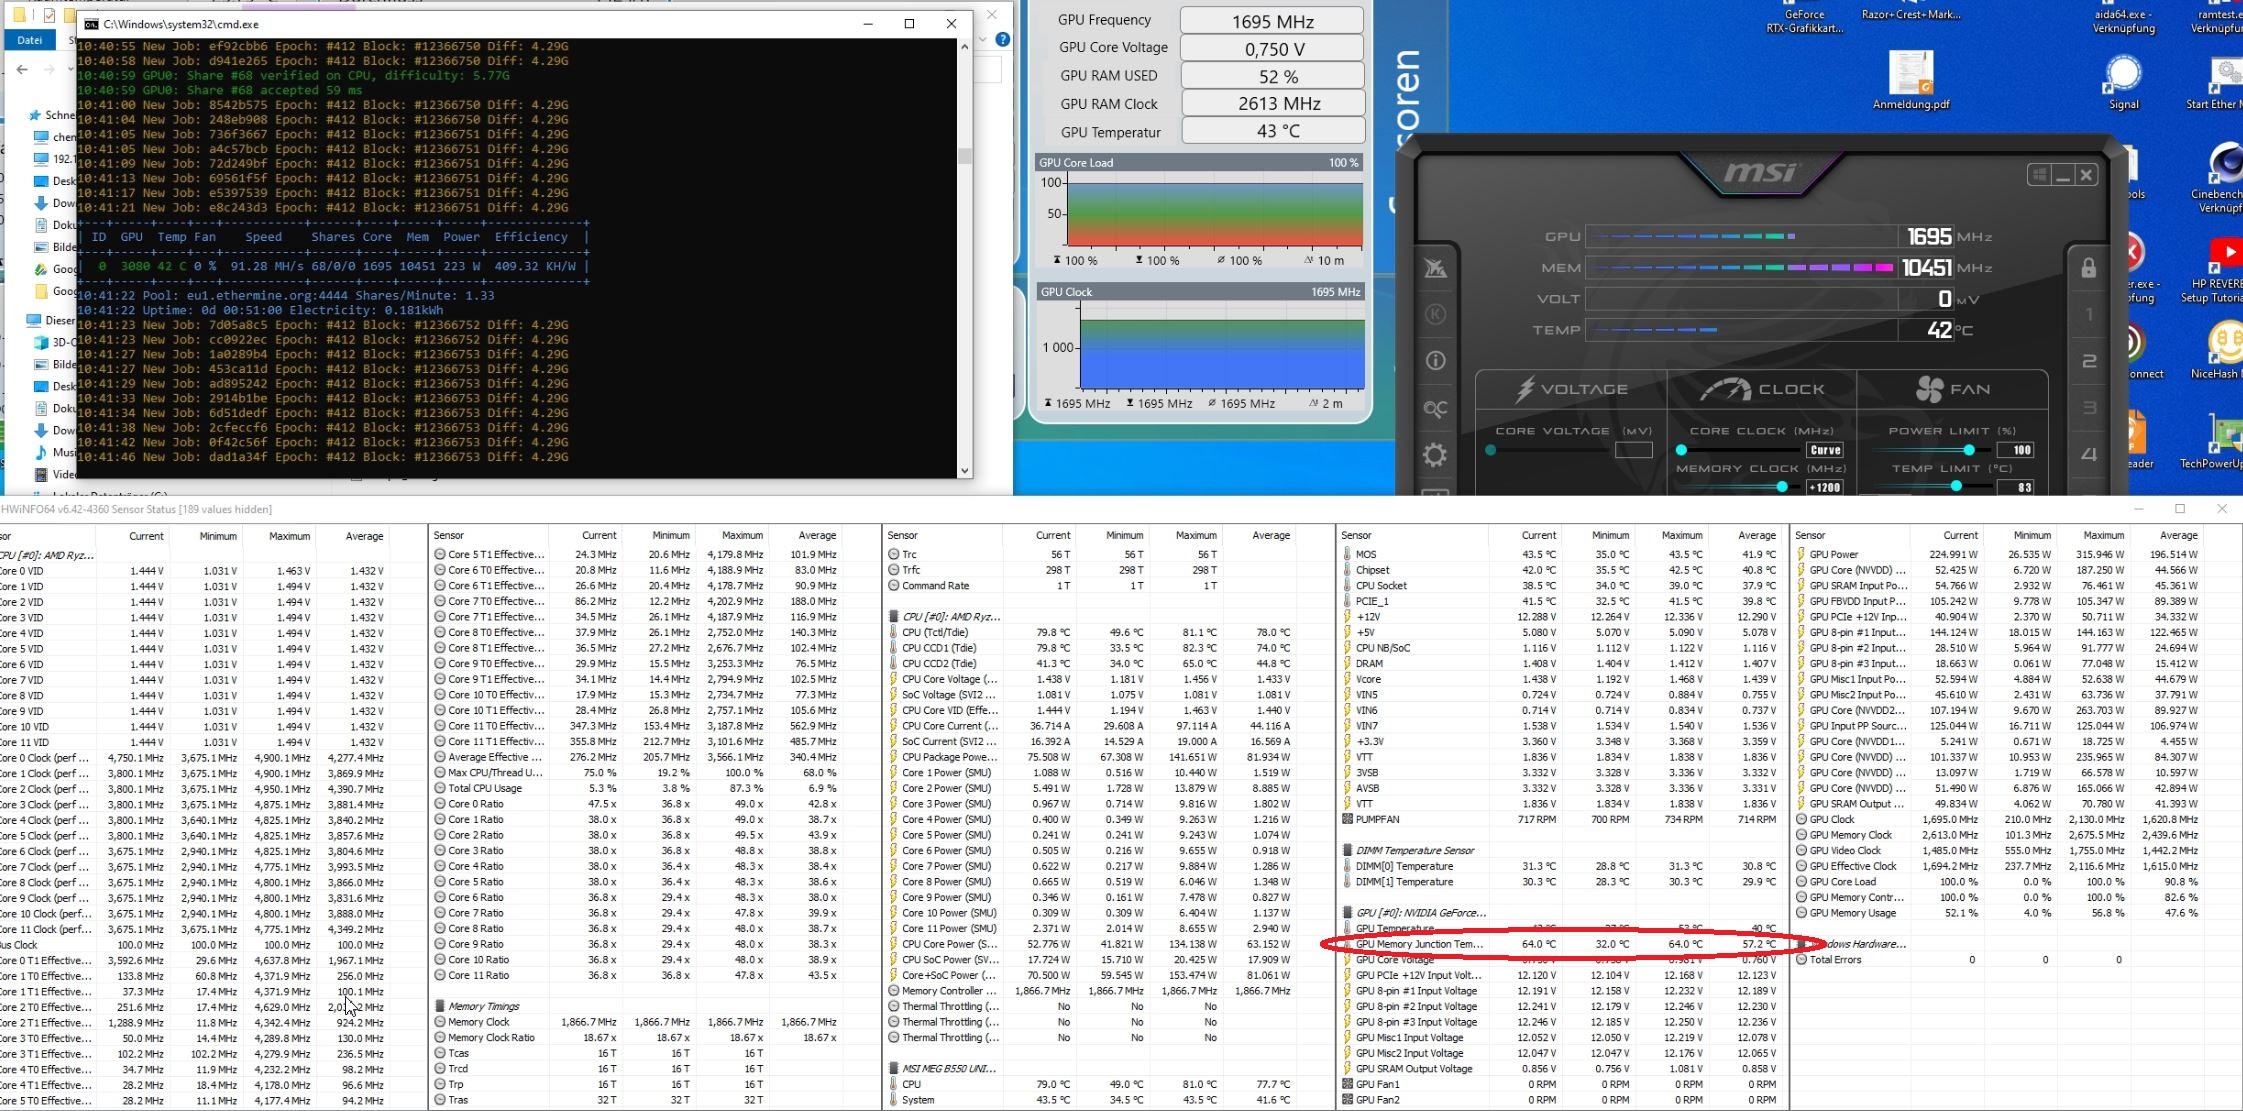Click the GPU Core Load graph panel
Image resolution: width=2243 pixels, height=1111 pixels.
coord(1199,213)
